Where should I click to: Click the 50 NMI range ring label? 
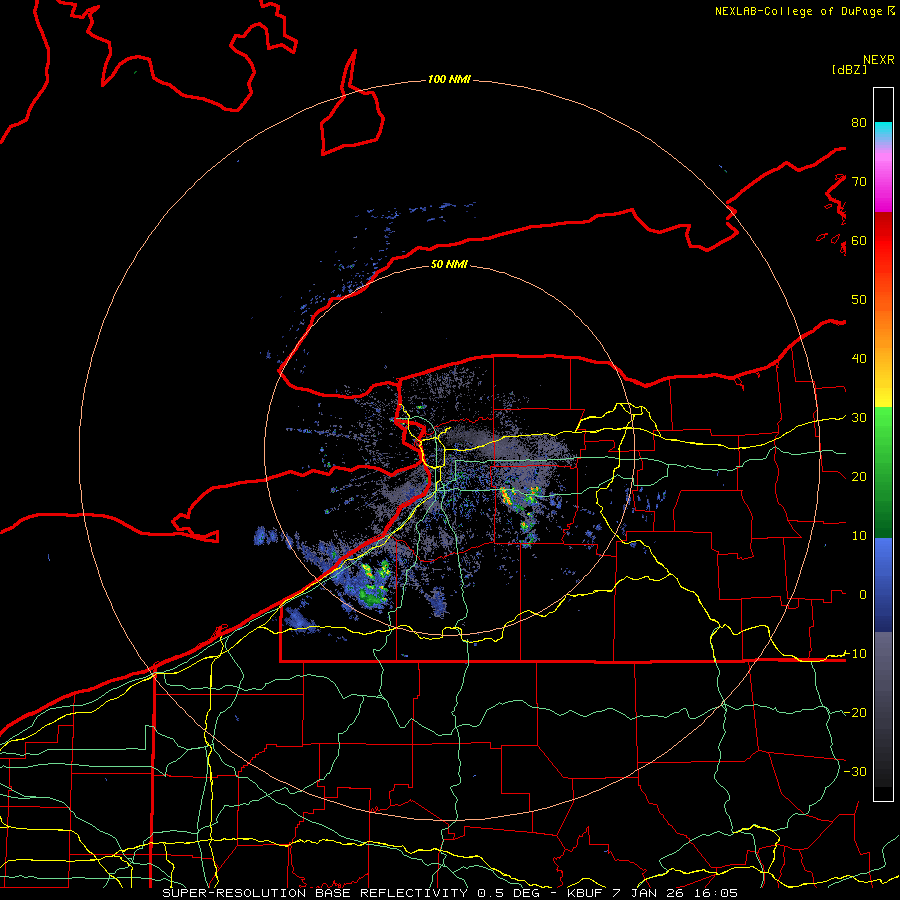(x=449, y=264)
